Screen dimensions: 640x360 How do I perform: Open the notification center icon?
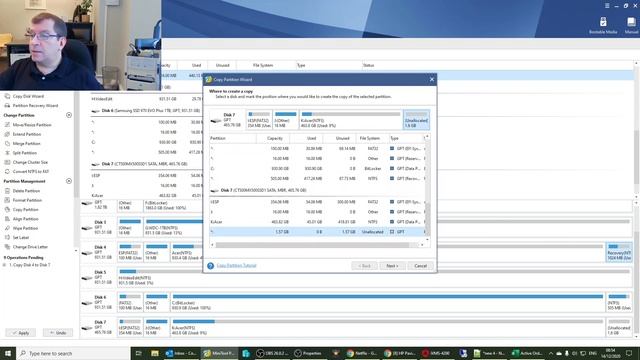pos(630,353)
